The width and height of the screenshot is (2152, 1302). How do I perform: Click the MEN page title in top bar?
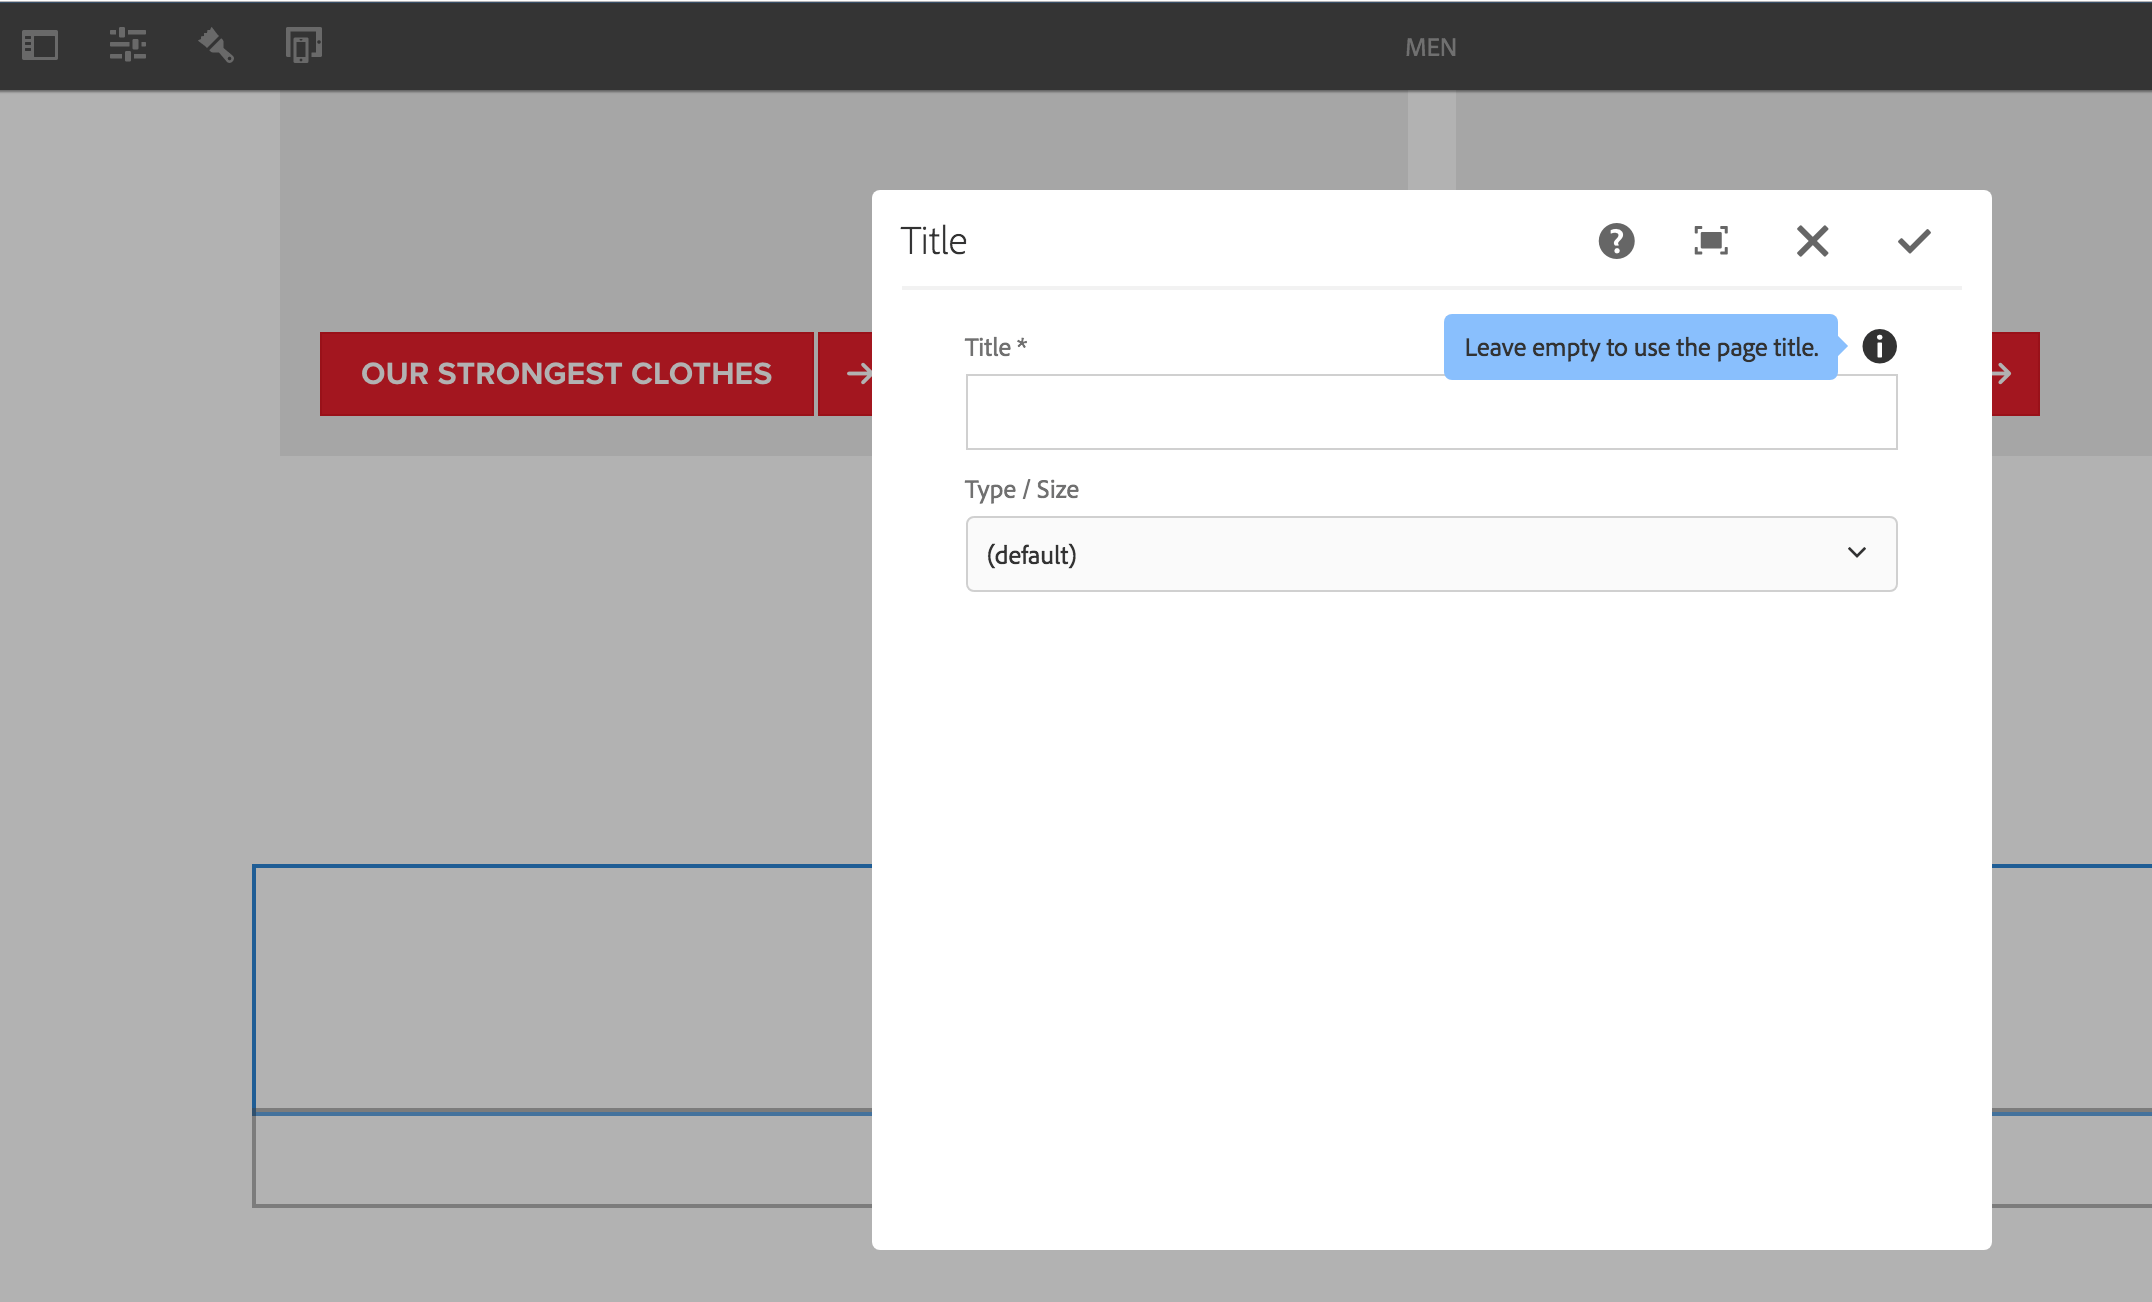click(1429, 46)
